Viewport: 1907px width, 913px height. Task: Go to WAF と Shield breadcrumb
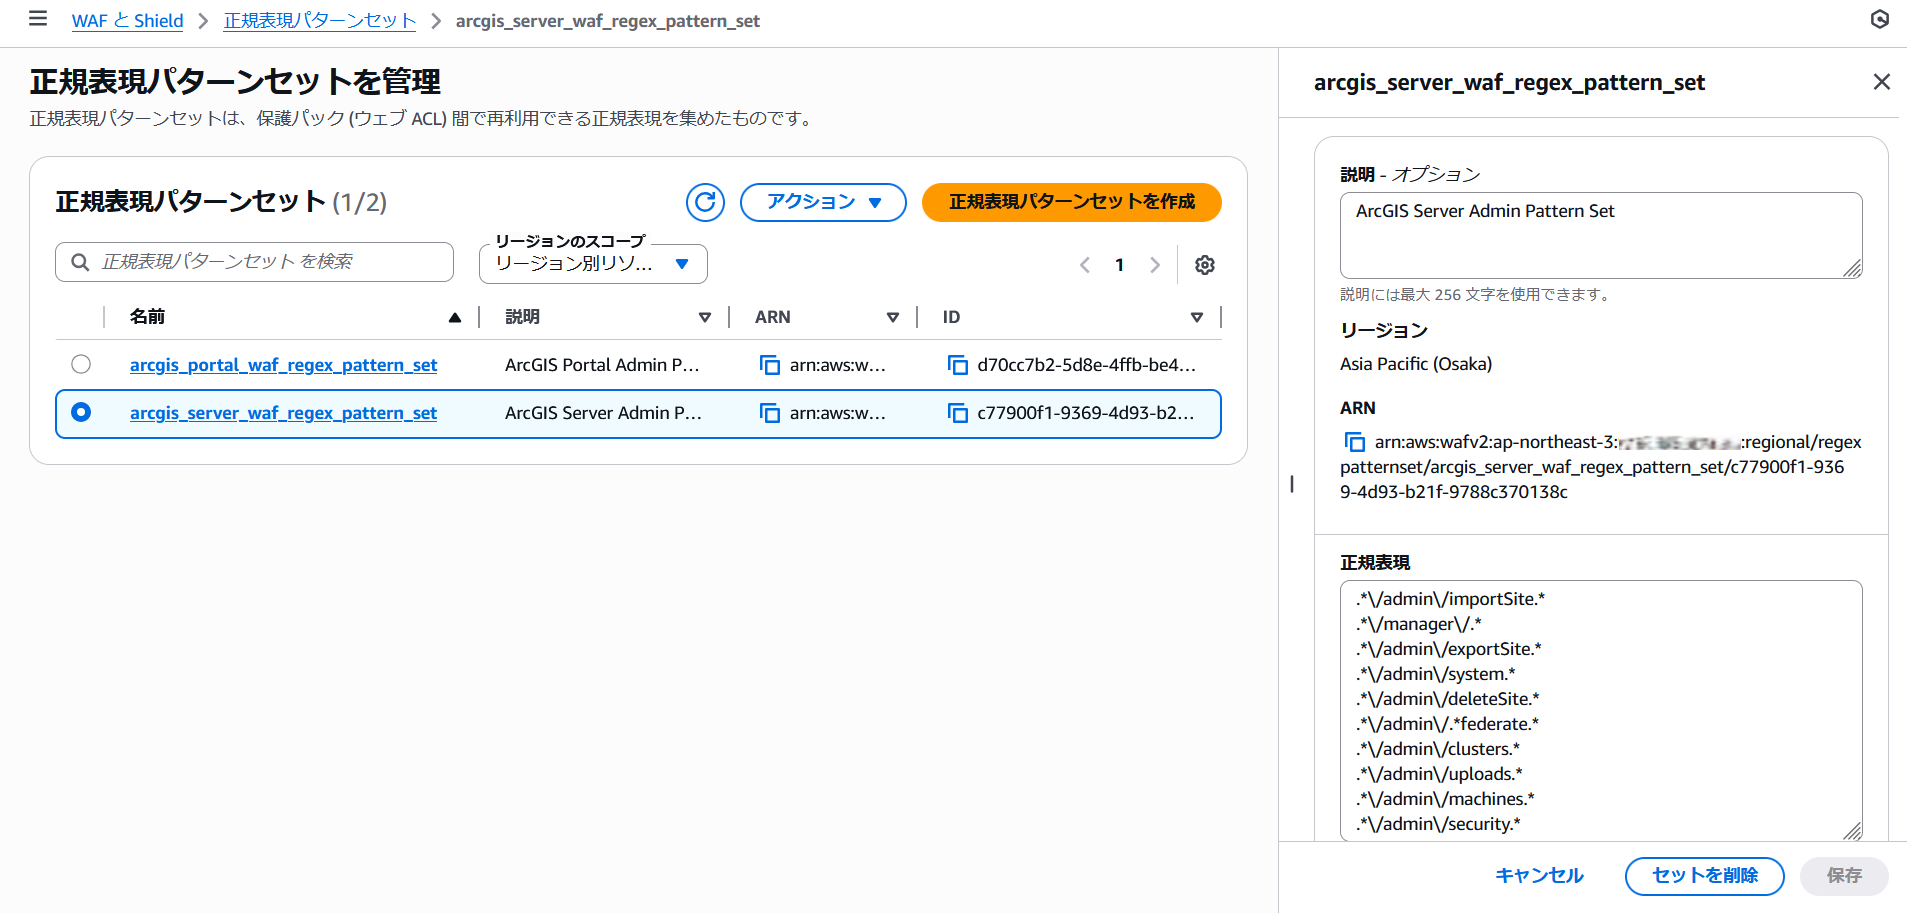pyautogui.click(x=127, y=21)
